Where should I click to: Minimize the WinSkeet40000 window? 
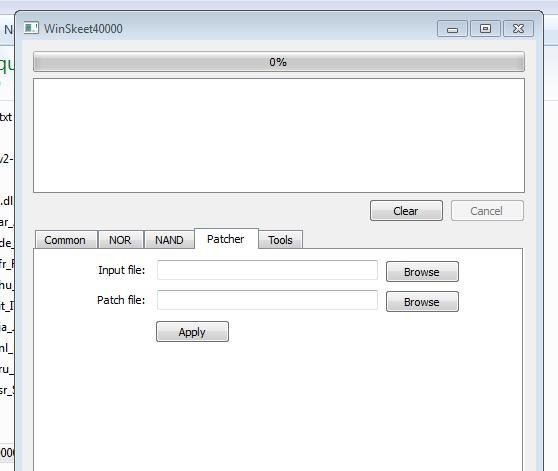pos(452,29)
